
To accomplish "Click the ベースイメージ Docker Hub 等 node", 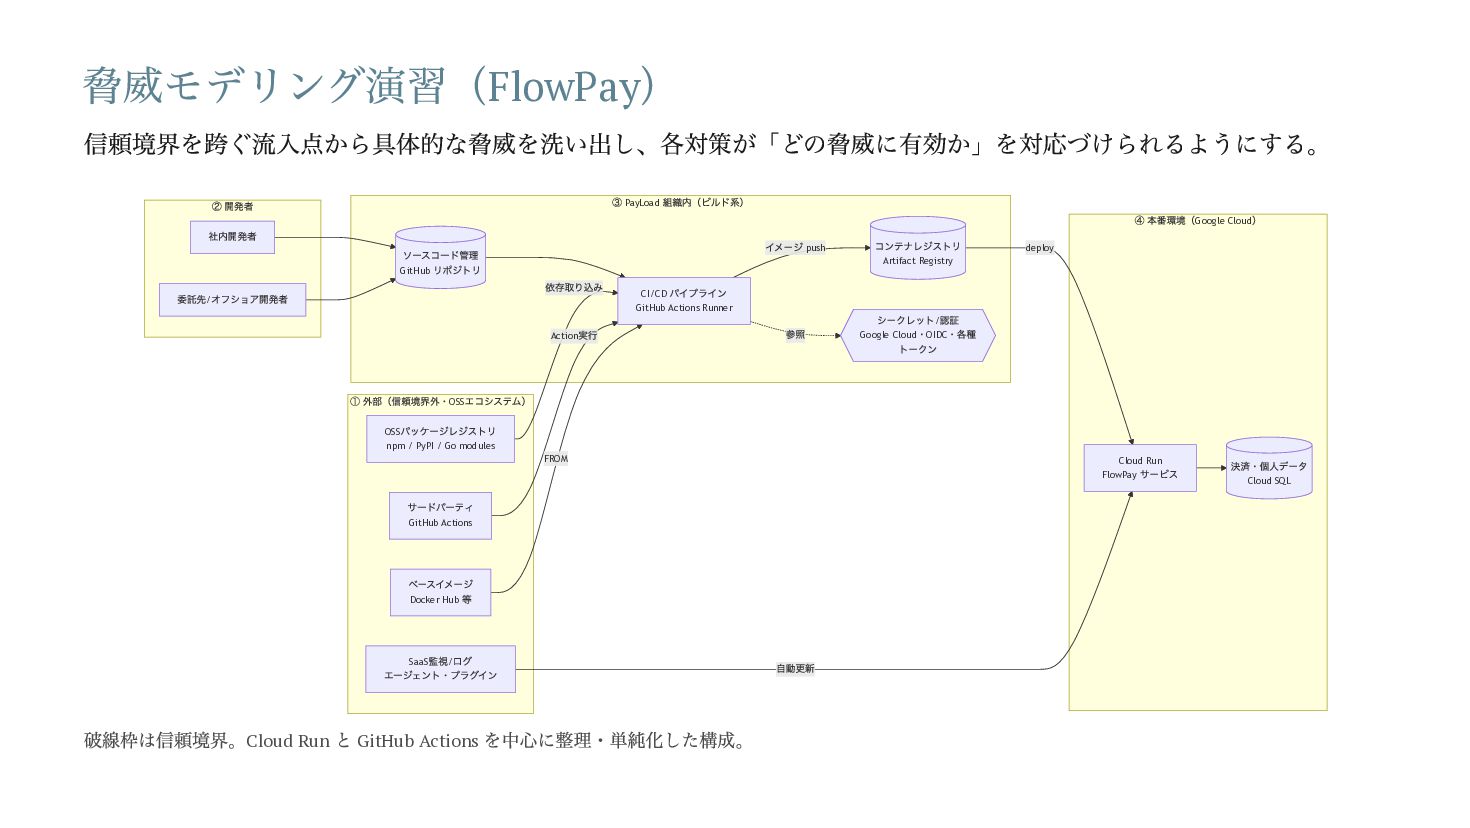I will (440, 592).
